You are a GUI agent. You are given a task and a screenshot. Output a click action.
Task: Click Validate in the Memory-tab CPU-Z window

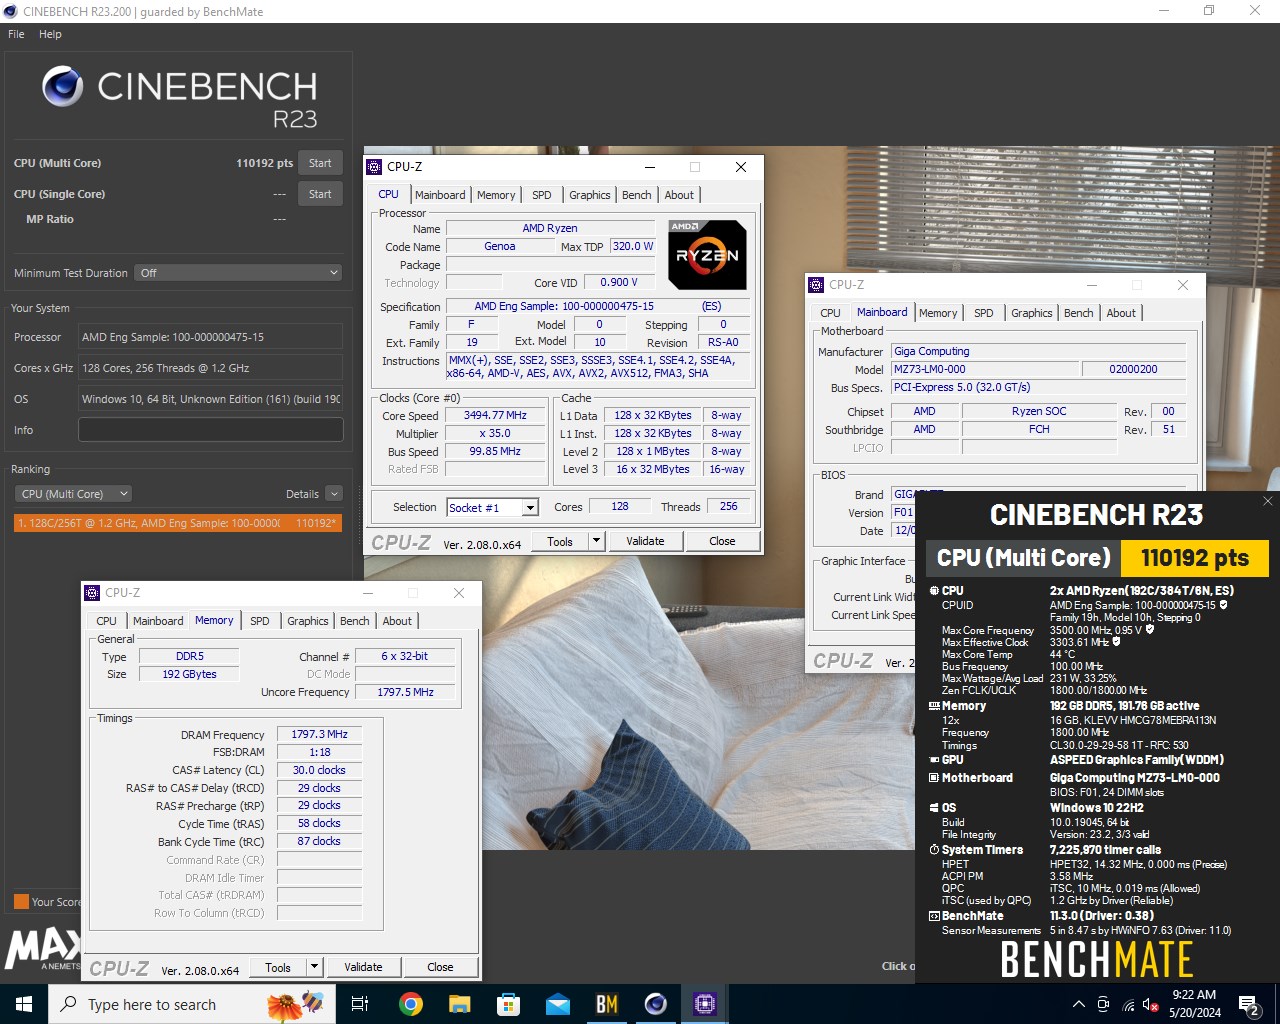tap(363, 967)
